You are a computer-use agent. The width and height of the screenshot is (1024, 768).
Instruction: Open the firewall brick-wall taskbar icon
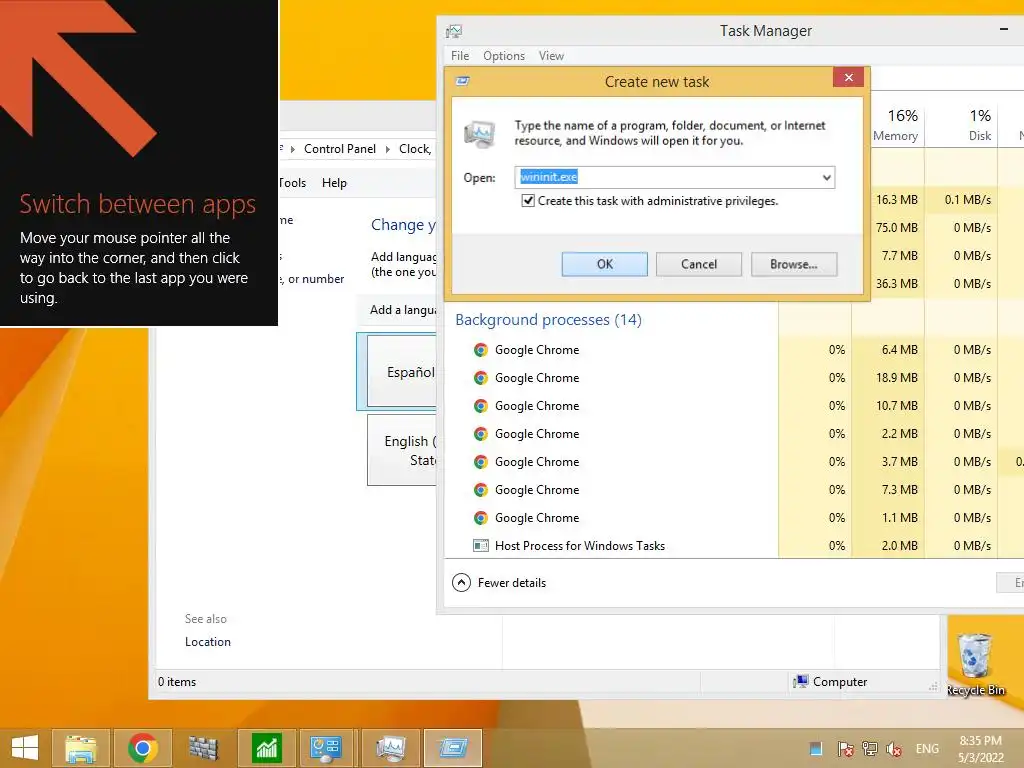[203, 748]
